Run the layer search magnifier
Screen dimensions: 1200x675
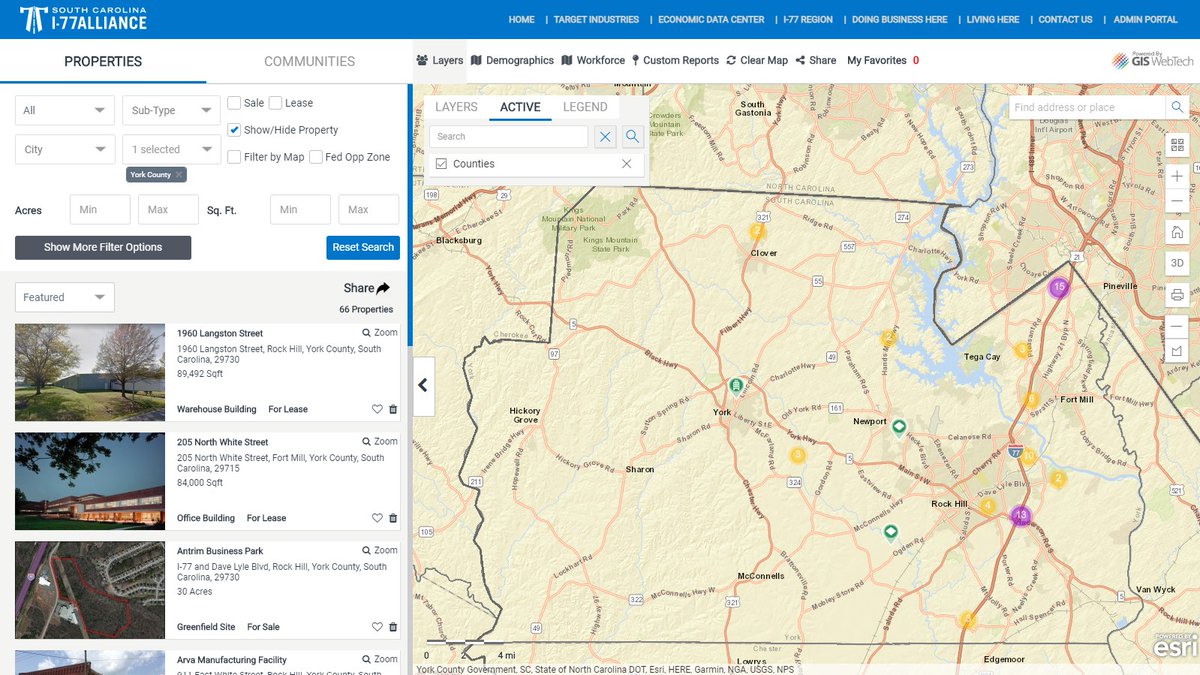coord(632,137)
